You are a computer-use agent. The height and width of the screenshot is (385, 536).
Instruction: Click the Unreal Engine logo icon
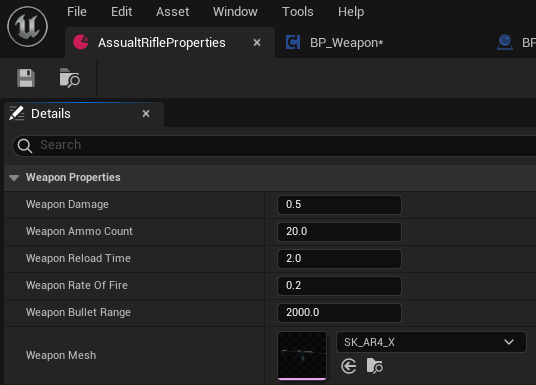point(27,27)
